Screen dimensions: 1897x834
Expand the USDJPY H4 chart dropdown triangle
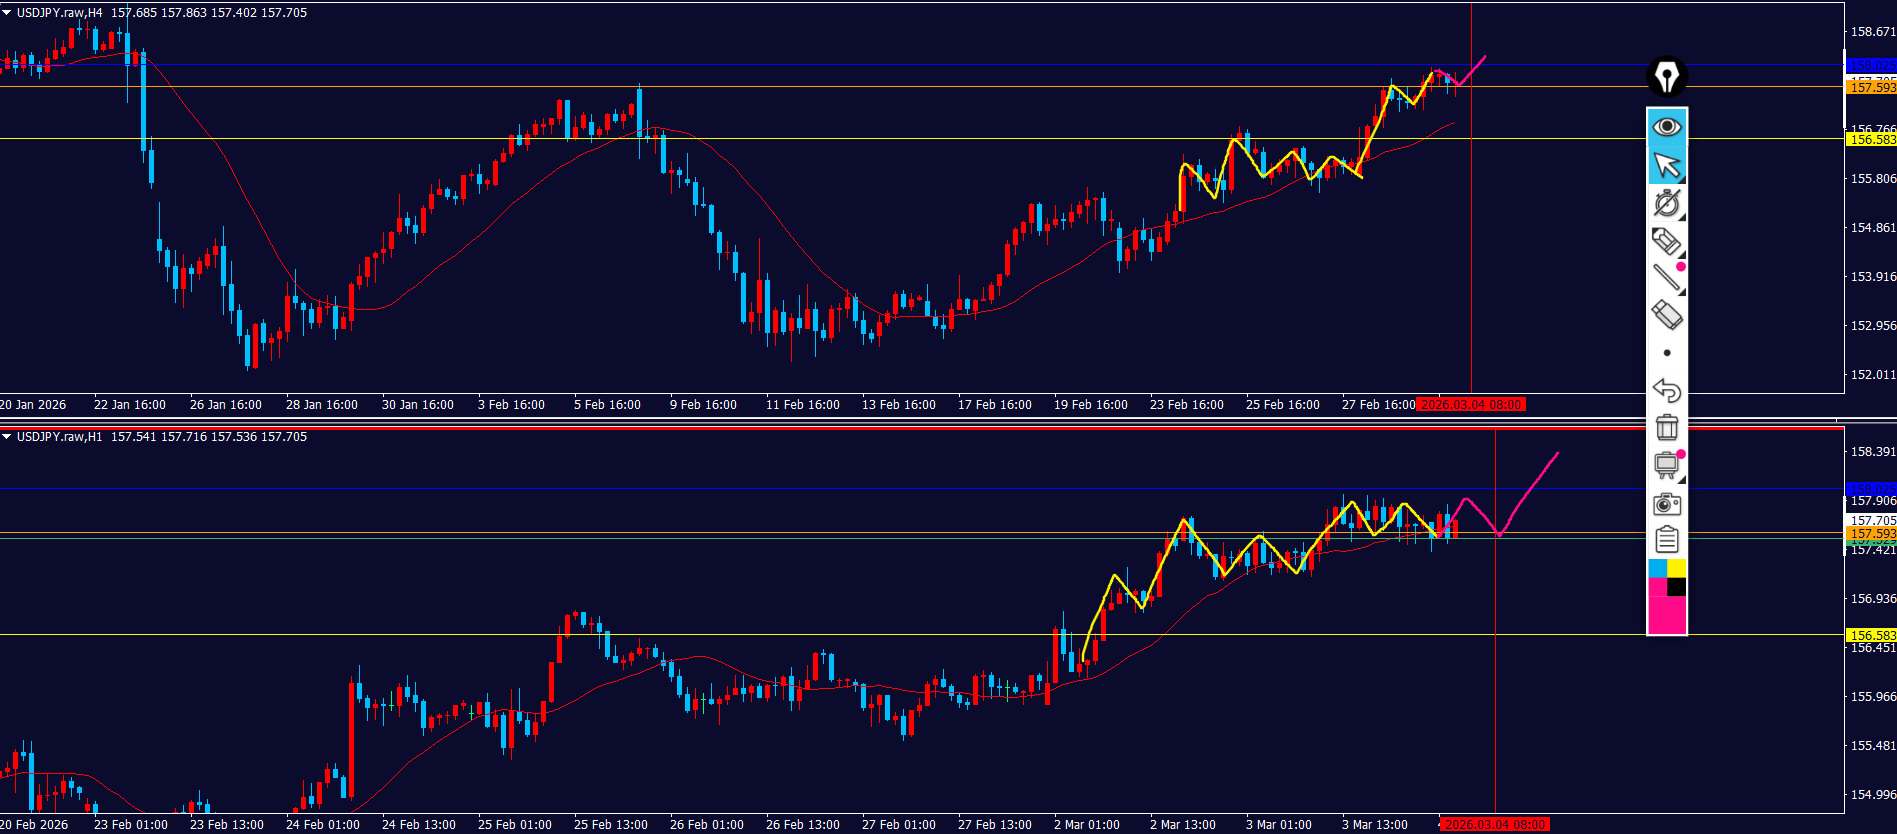click(7, 13)
